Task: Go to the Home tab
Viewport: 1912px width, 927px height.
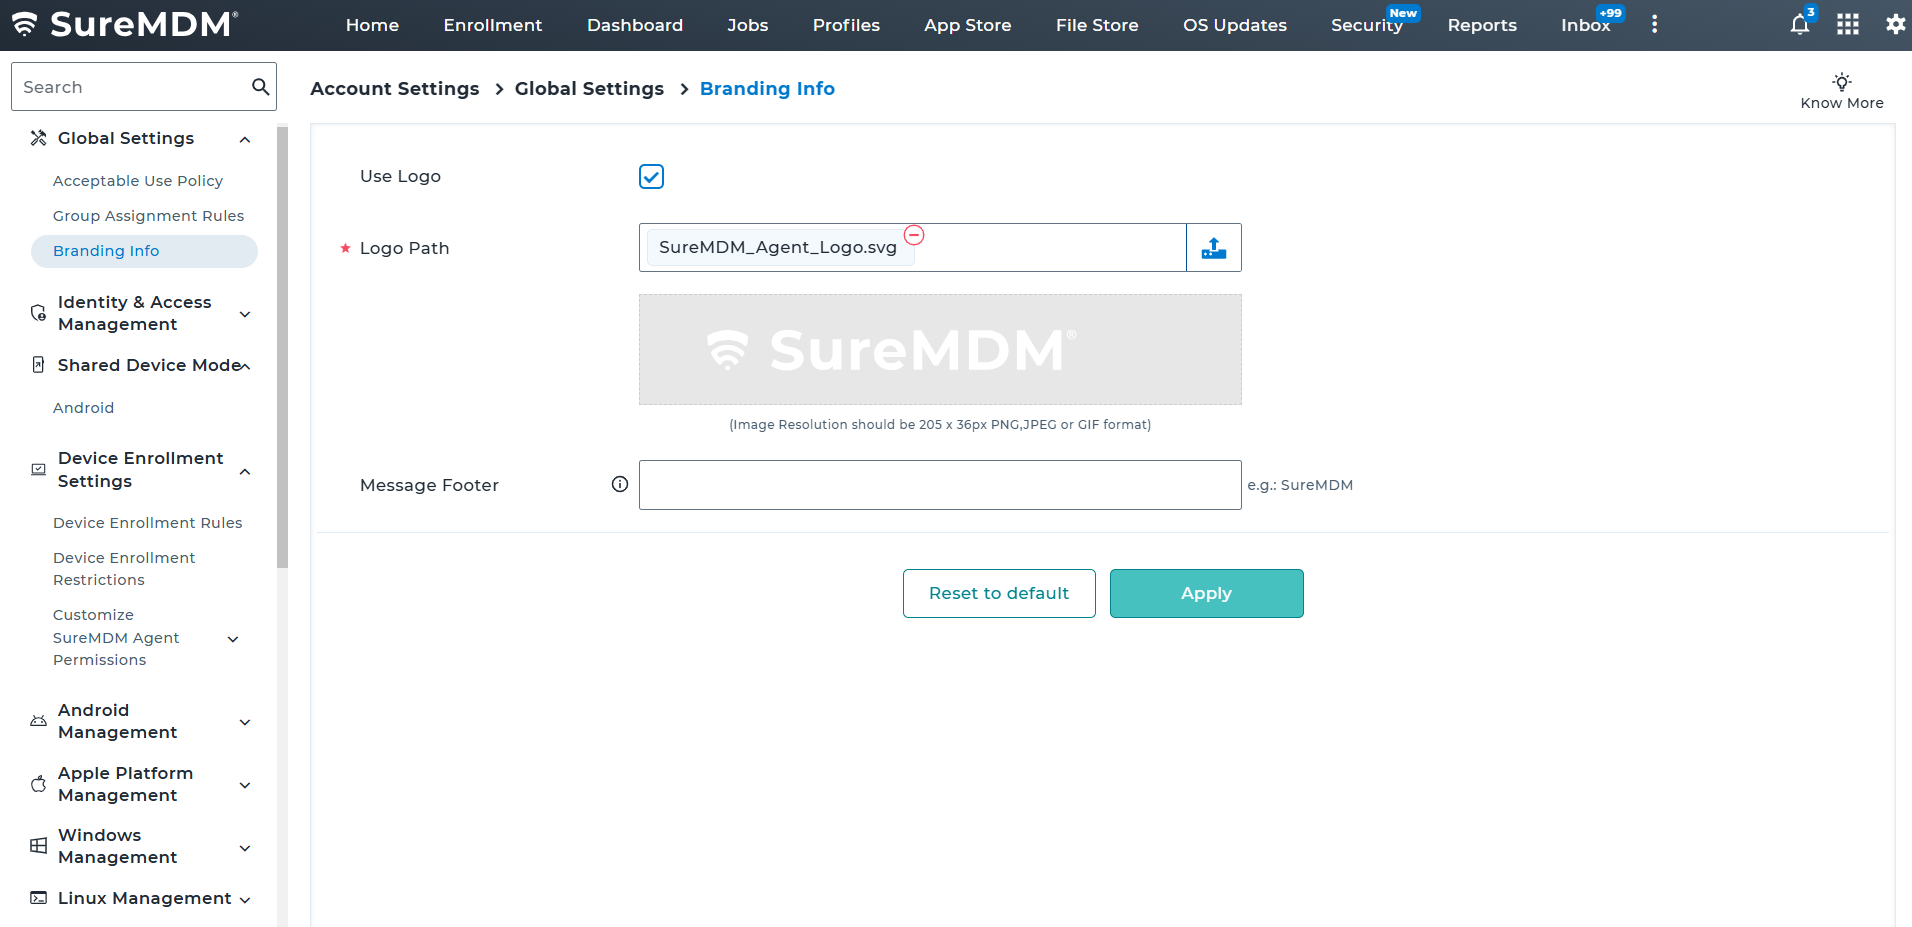Action: point(372,25)
